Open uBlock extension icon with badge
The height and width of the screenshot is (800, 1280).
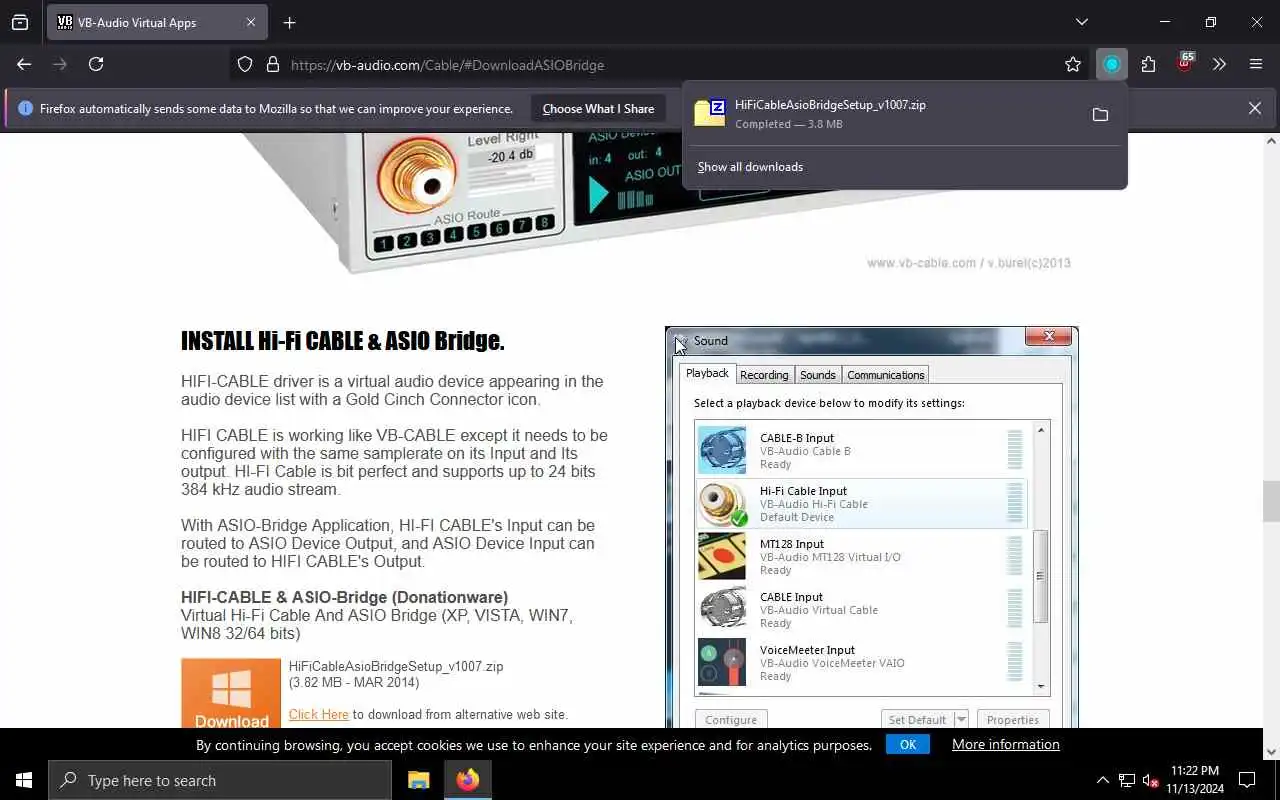click(1184, 63)
